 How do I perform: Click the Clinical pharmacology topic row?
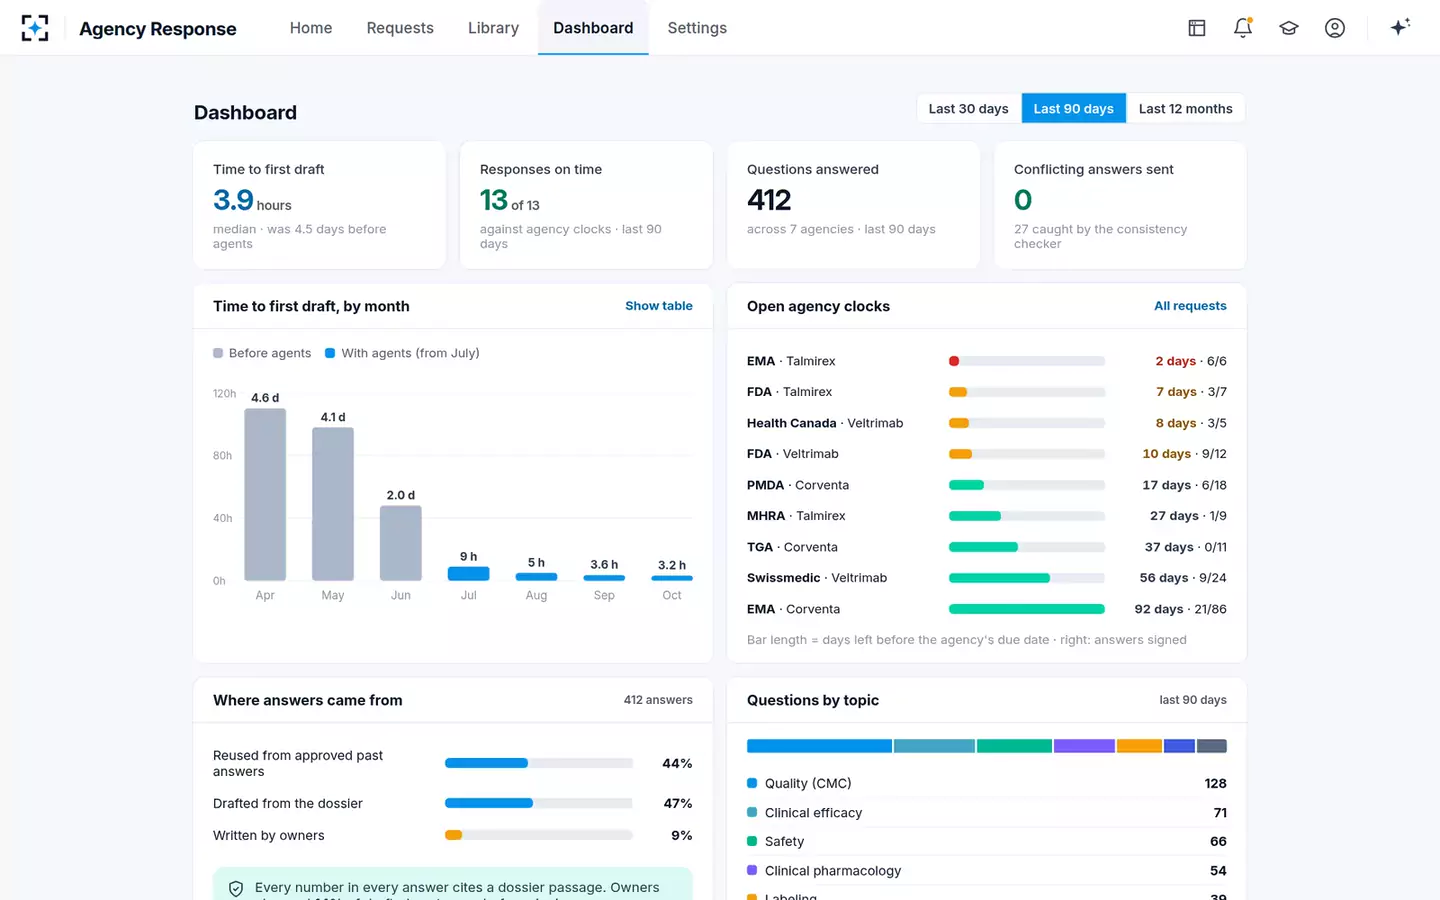tap(987, 871)
